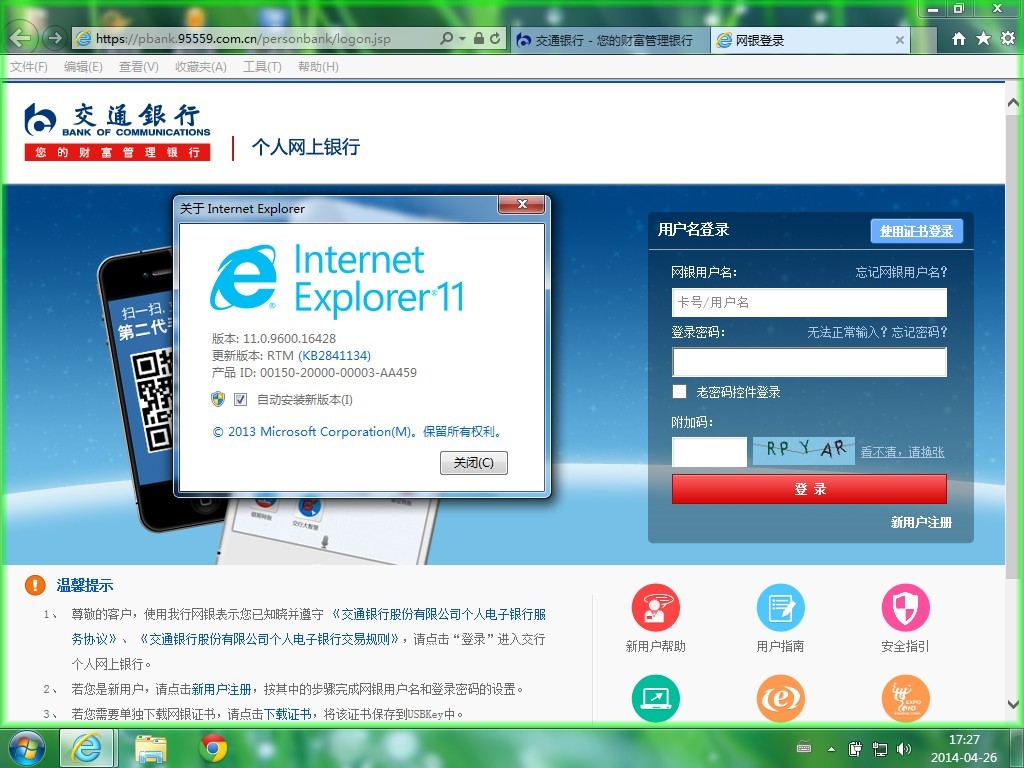1024x768 pixels.
Task: Focus the 附加码 captcha input box
Action: point(709,451)
